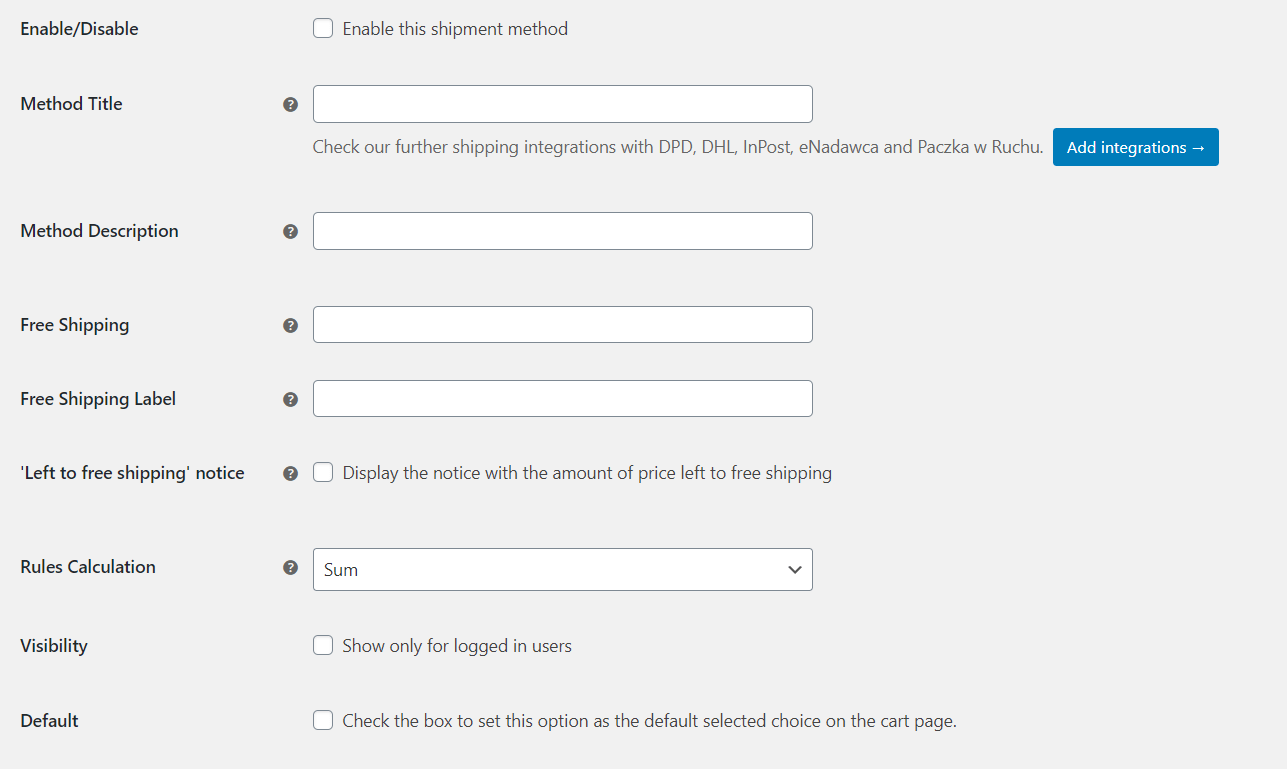Click into the Method Description field
The image size is (1287, 769).
point(563,231)
